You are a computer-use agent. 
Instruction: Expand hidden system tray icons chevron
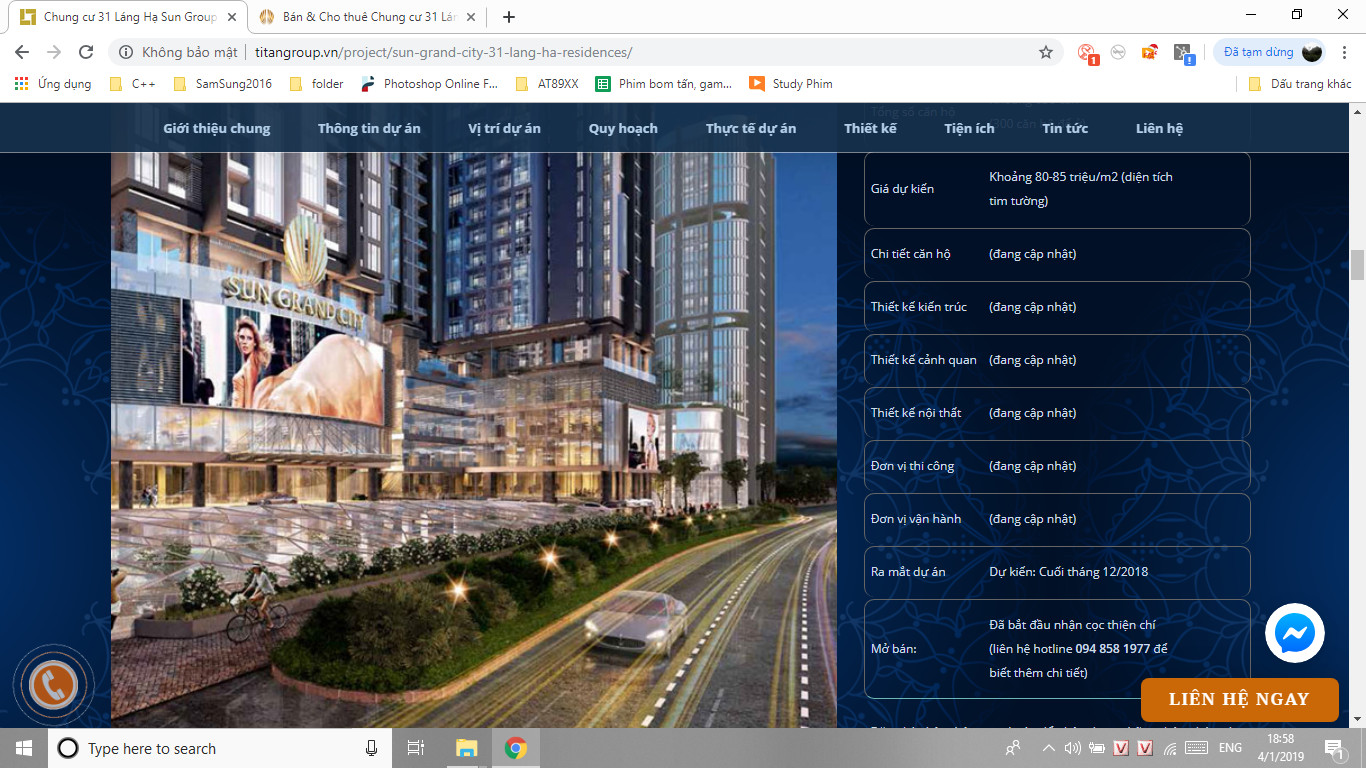coord(1048,748)
